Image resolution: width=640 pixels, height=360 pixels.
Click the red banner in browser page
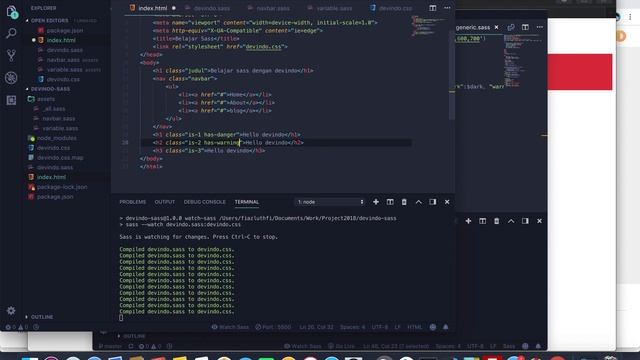pyautogui.click(x=580, y=72)
